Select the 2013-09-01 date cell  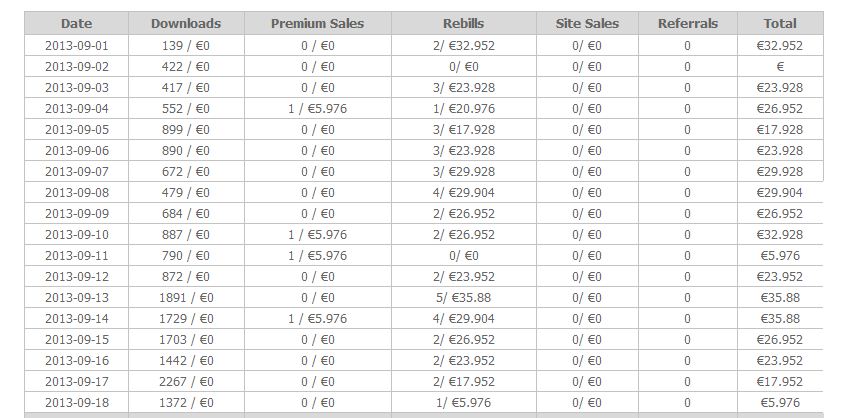pyautogui.click(x=77, y=46)
